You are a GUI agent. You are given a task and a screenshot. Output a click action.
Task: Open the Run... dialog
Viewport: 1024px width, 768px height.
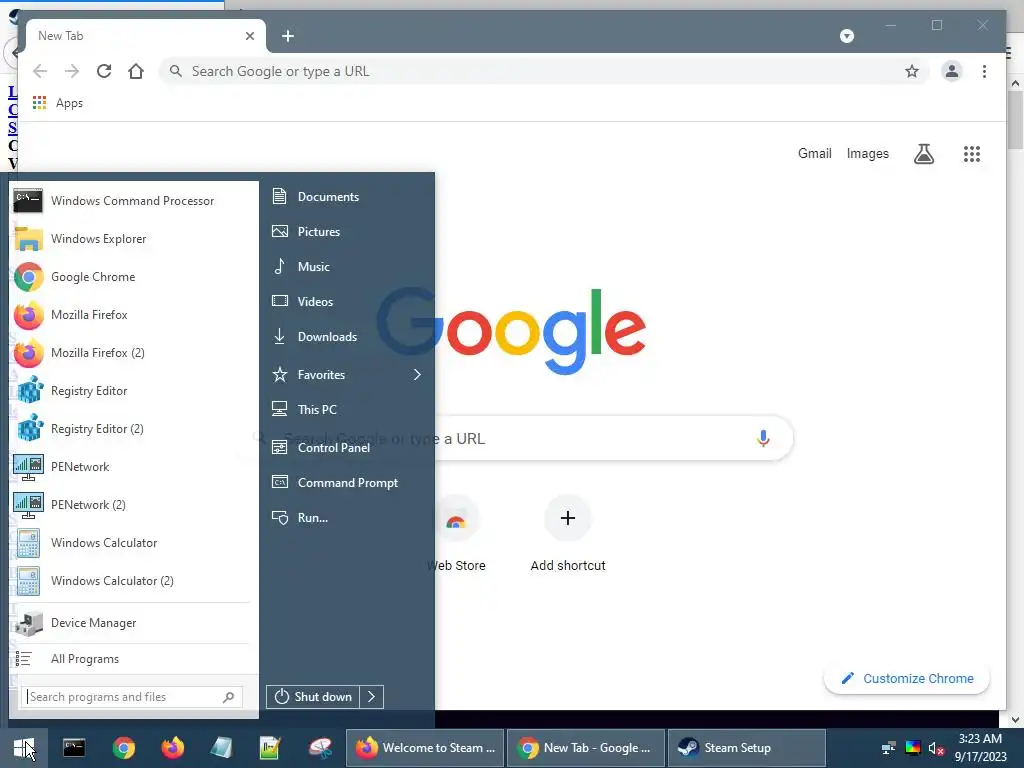click(x=347, y=518)
